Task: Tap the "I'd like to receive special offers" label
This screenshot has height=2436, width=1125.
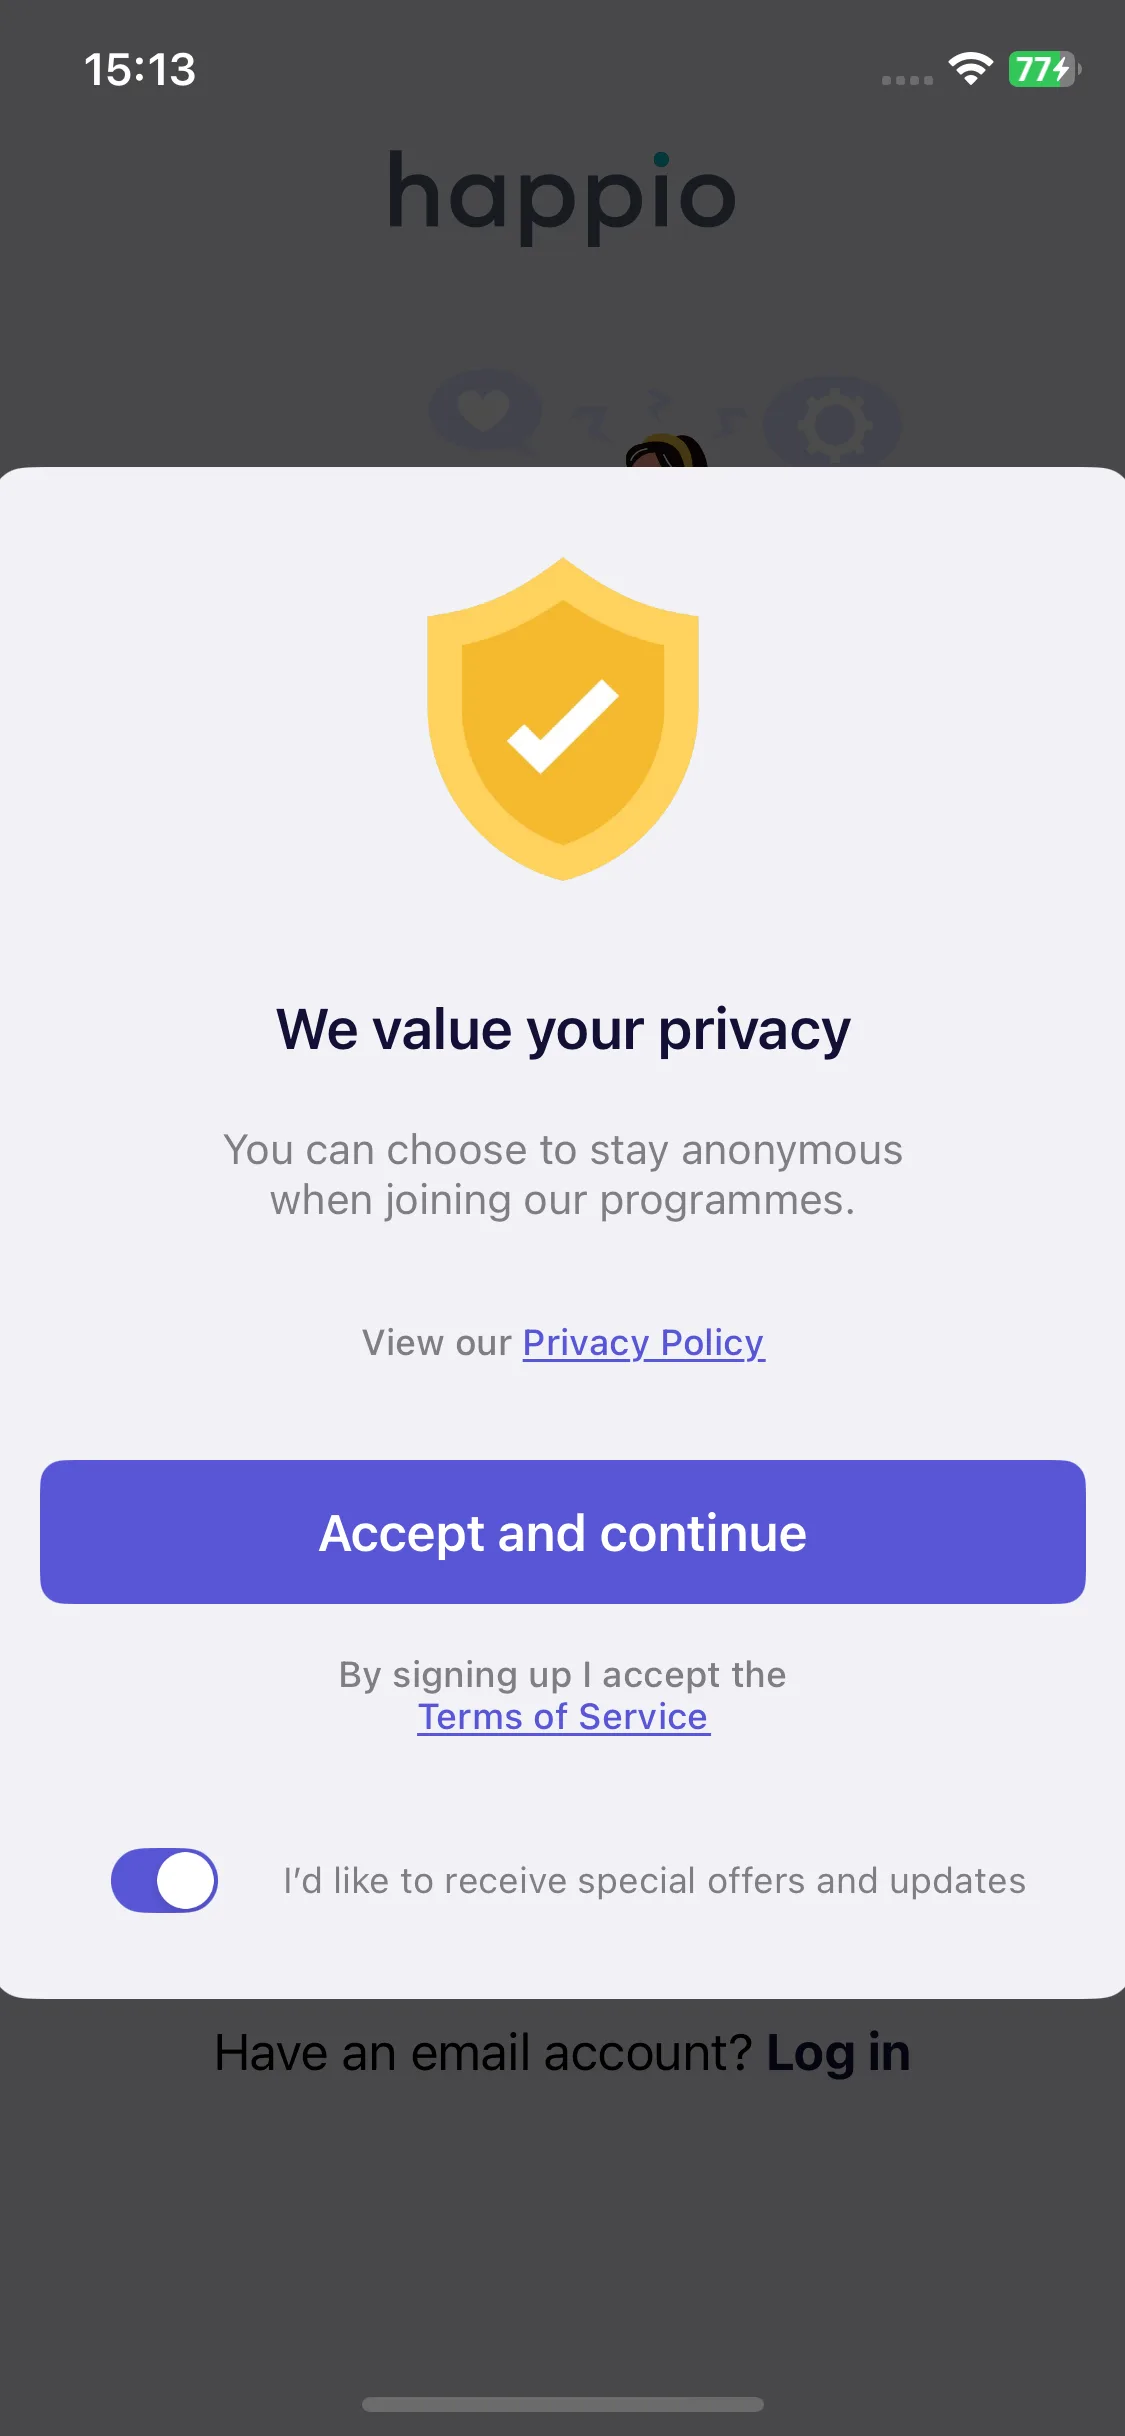Action: tap(655, 1881)
